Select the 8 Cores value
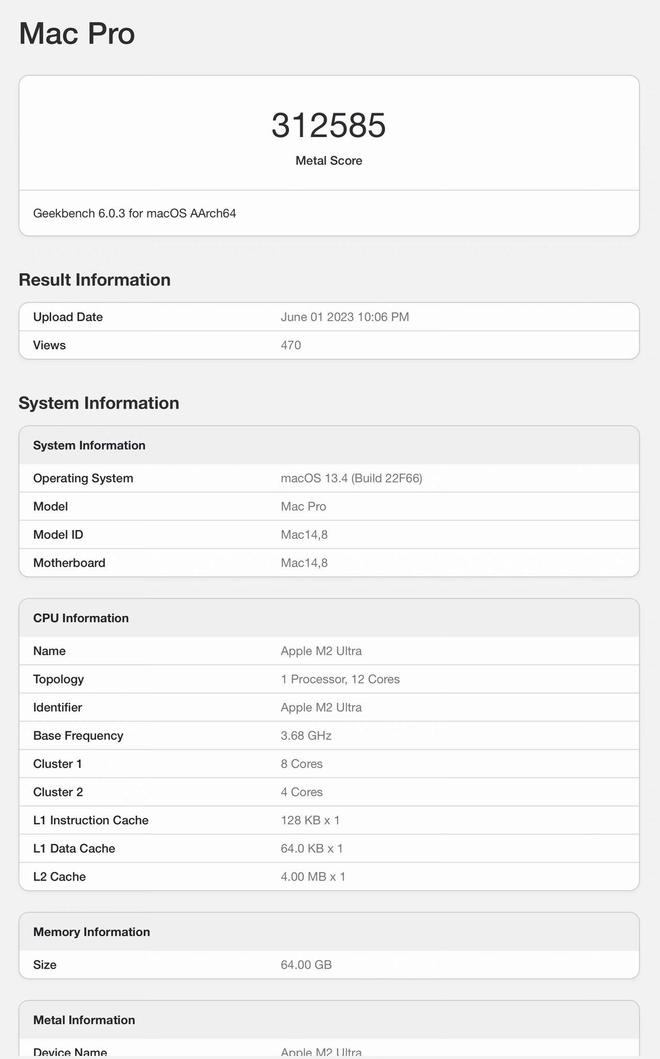 pyautogui.click(x=301, y=764)
